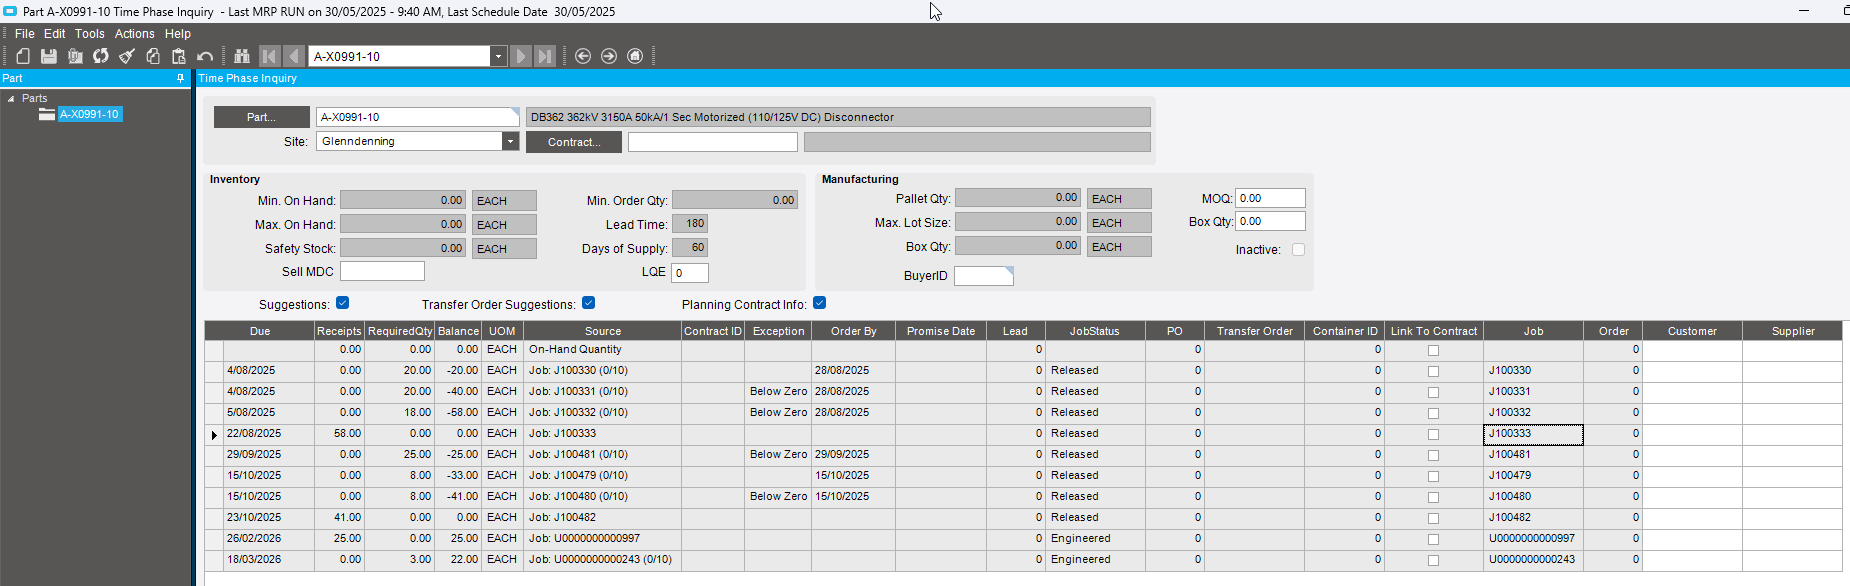The width and height of the screenshot is (1850, 586).
Task: Open the binoculars Search icon
Action: (242, 56)
